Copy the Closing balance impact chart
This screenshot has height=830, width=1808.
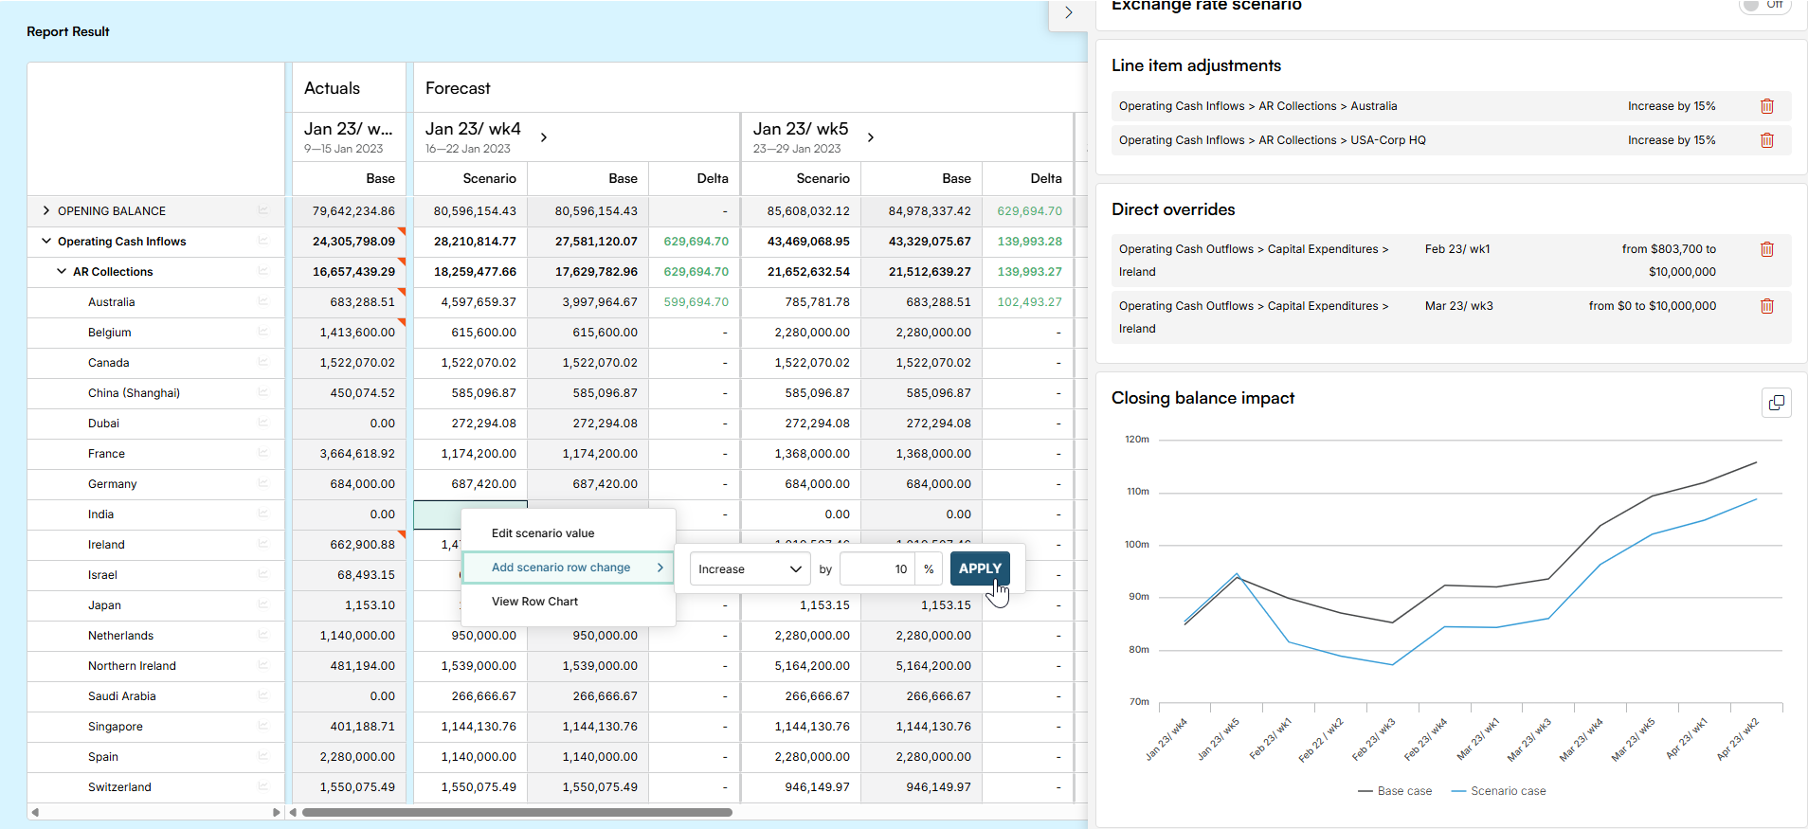tap(1776, 402)
